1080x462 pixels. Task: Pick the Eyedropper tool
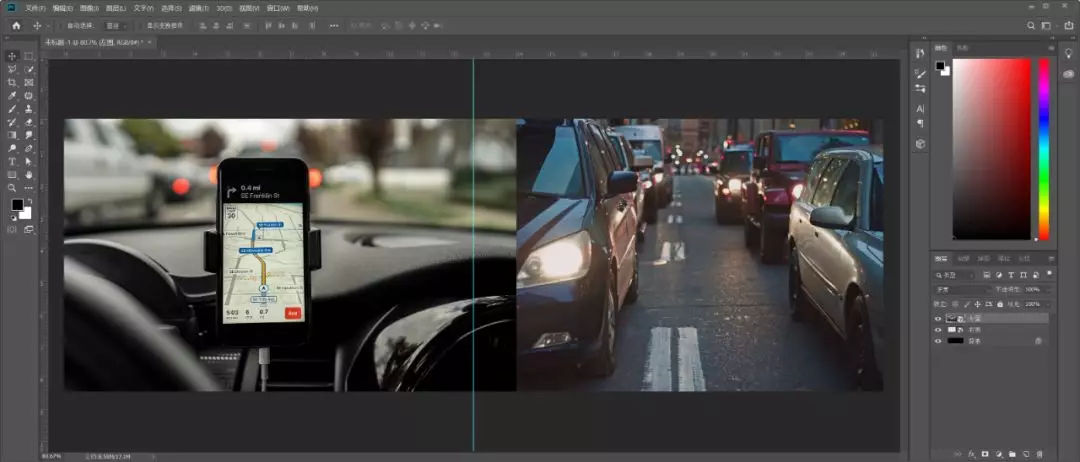(x=12, y=95)
